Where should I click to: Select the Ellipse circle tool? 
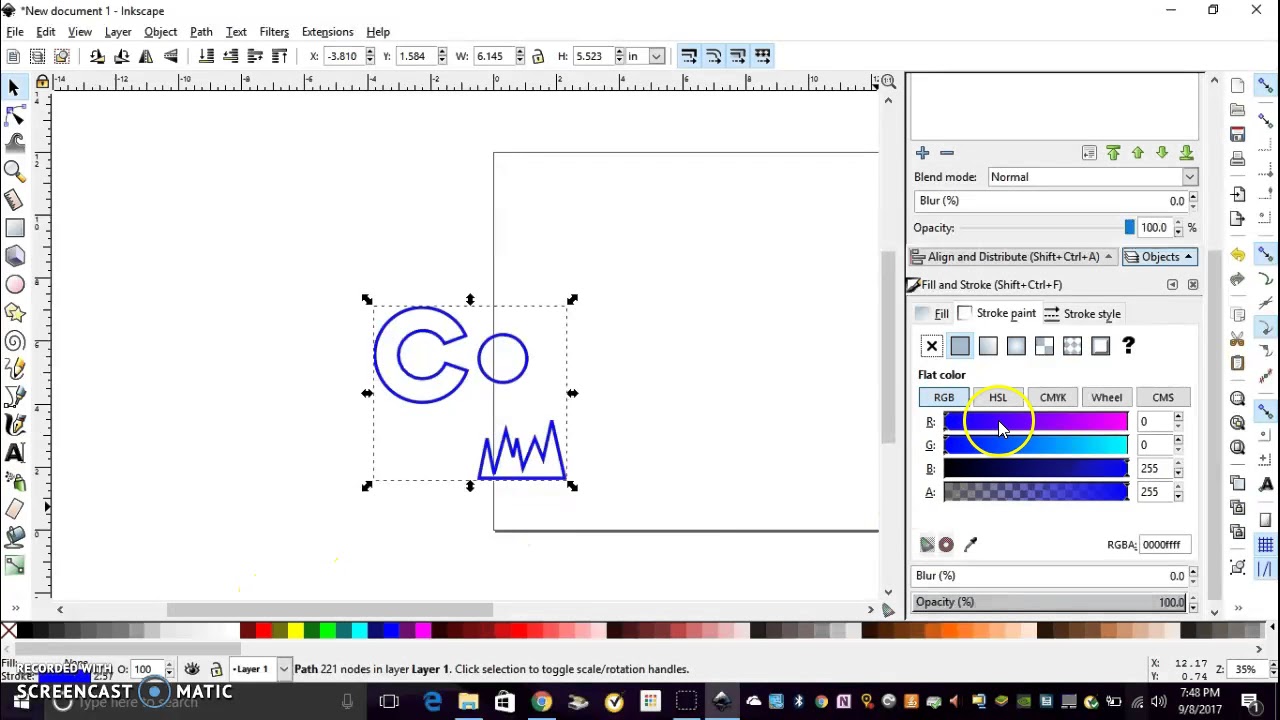click(14, 285)
